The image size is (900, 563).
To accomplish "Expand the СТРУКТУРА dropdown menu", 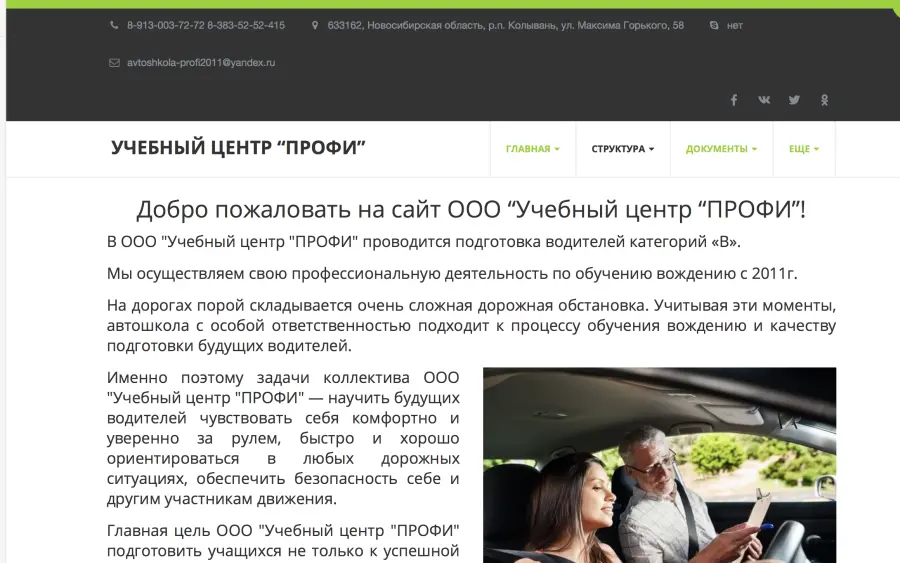I will 622,149.
